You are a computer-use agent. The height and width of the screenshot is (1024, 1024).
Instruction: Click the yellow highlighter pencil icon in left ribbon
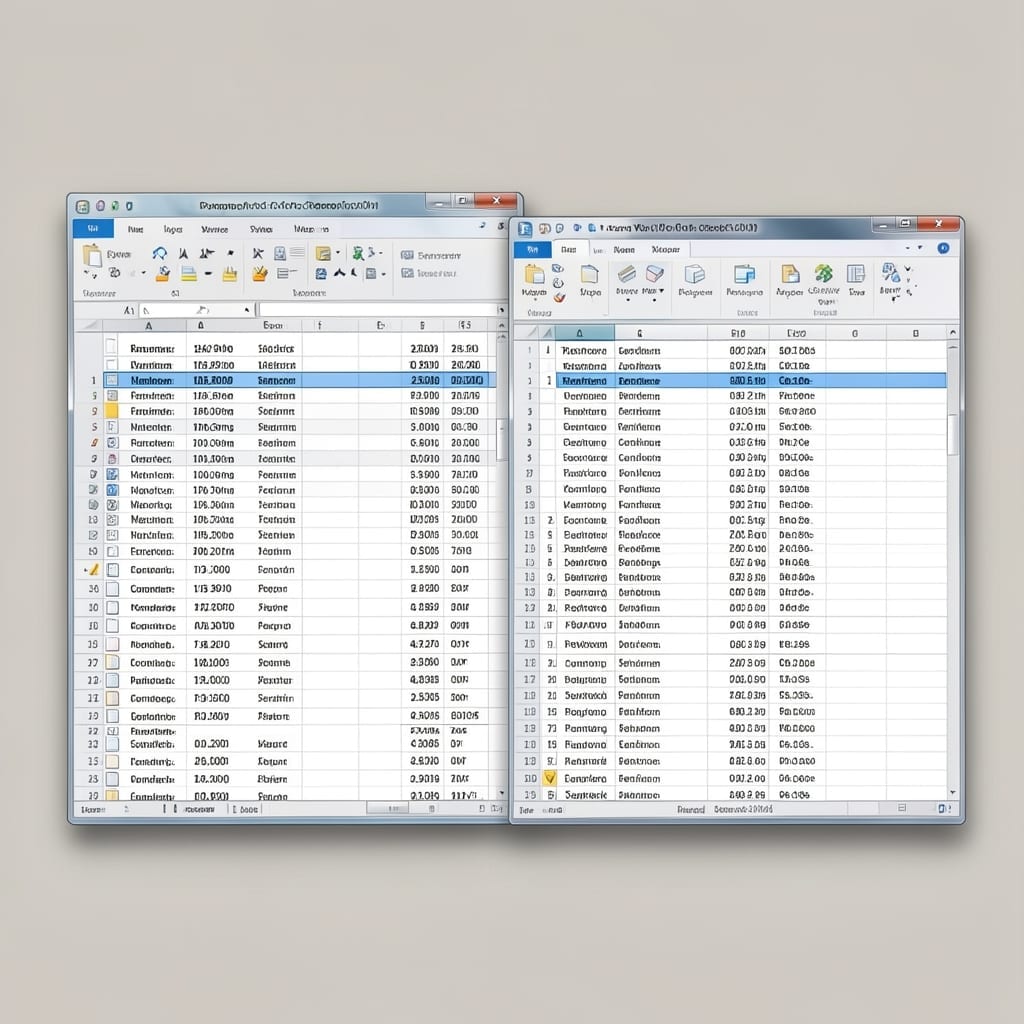(x=260, y=274)
